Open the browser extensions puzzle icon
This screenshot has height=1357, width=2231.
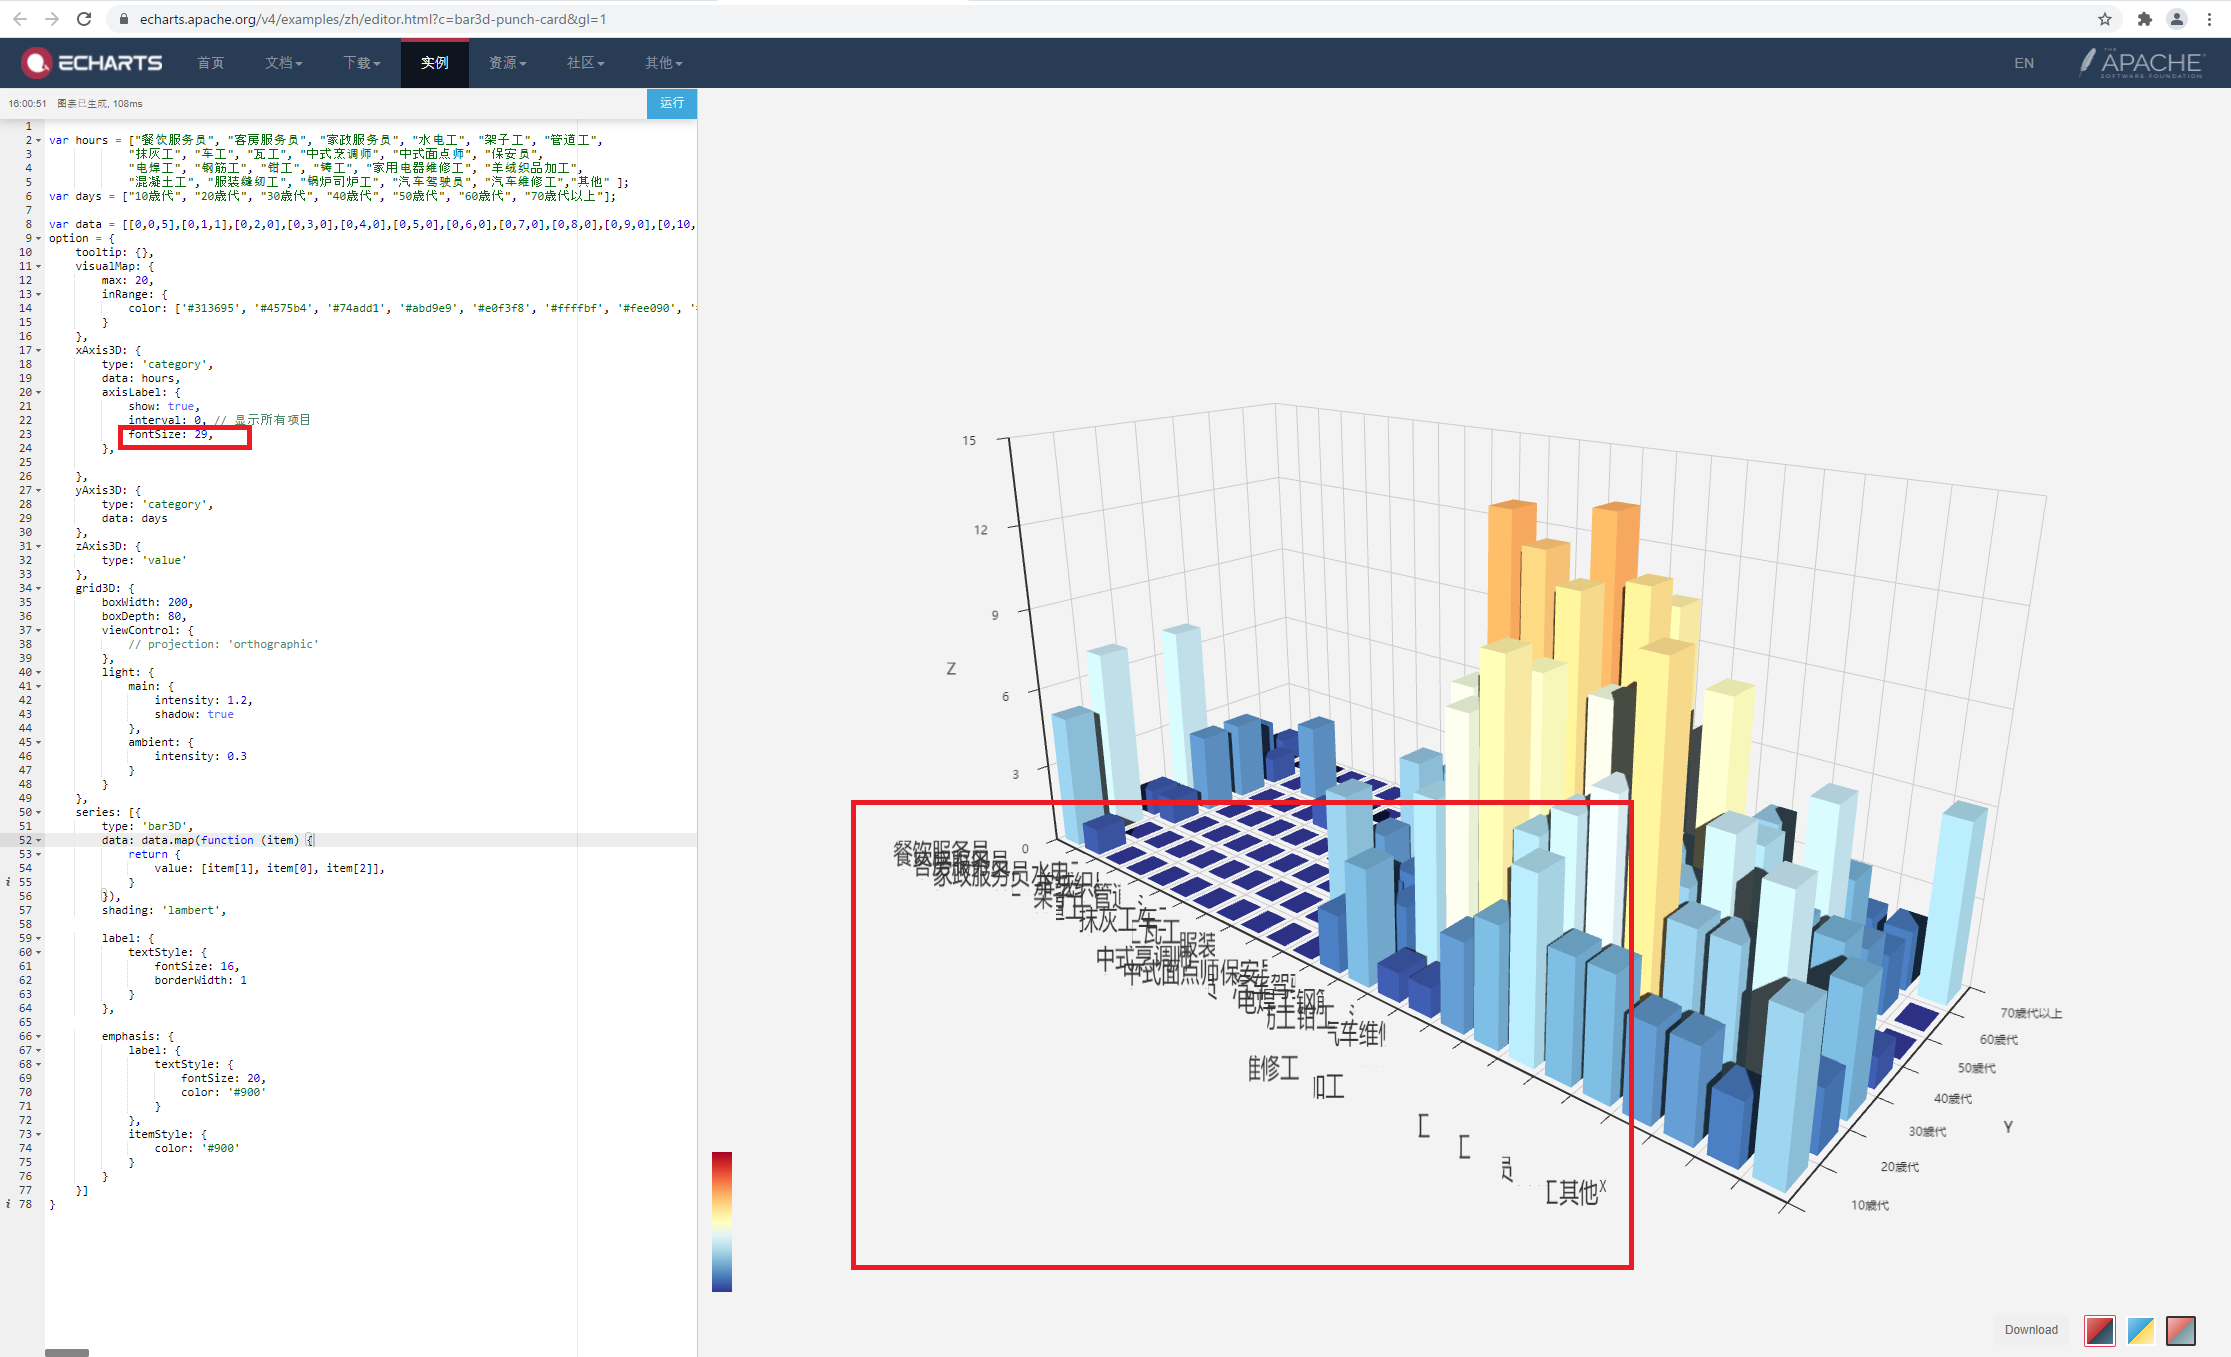point(2145,19)
